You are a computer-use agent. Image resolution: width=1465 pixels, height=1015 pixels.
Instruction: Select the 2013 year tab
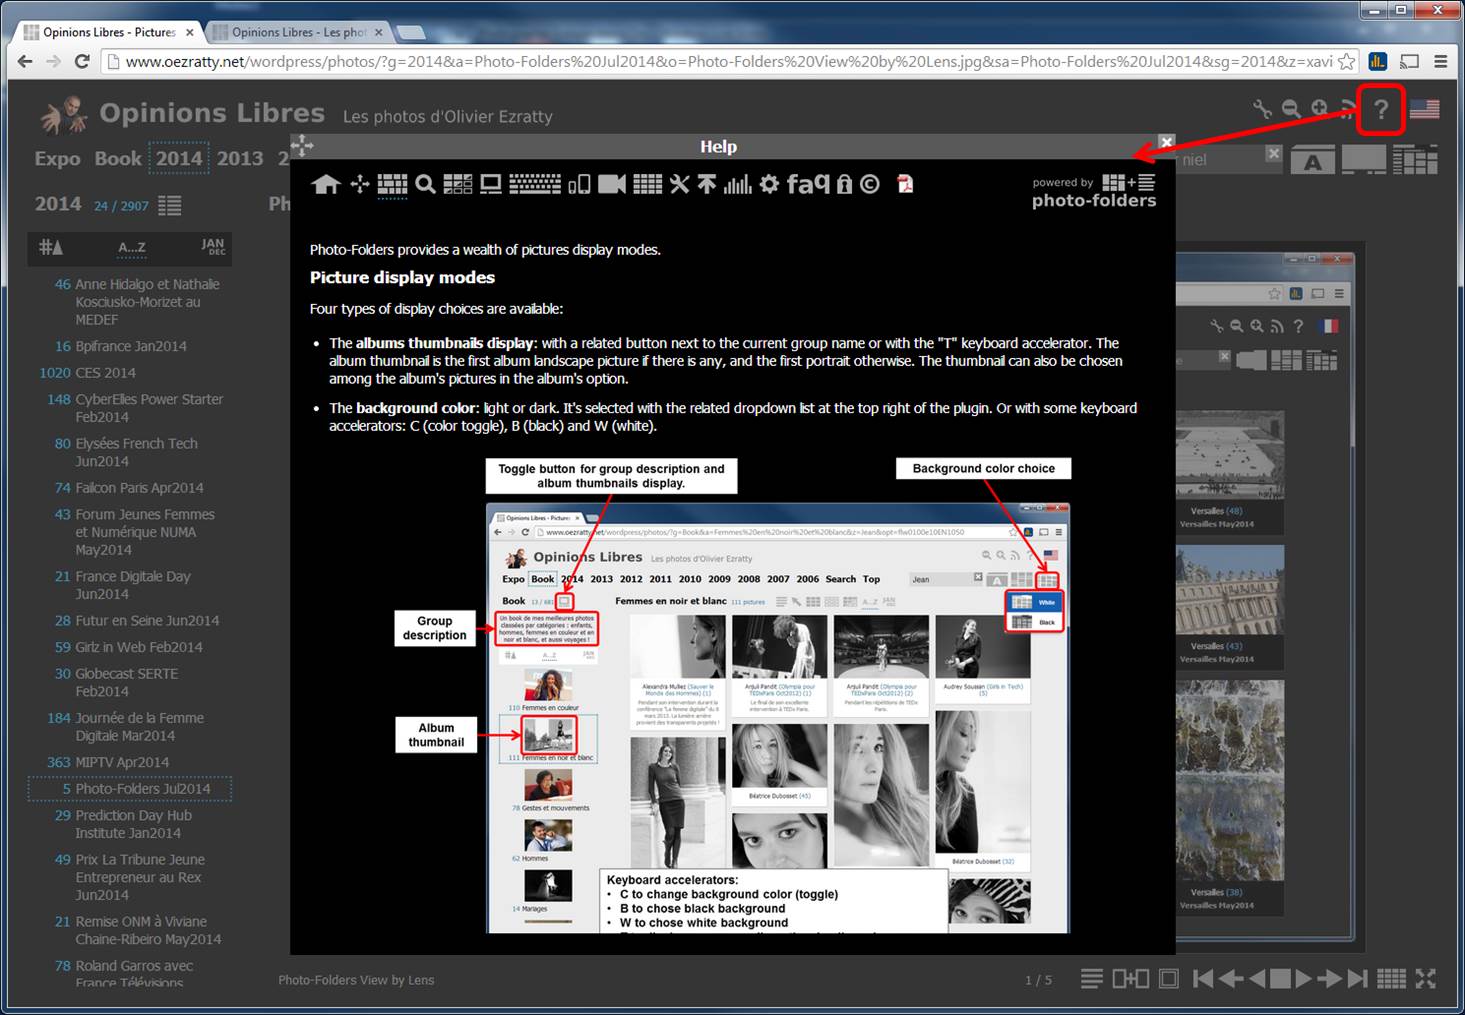pos(240,158)
